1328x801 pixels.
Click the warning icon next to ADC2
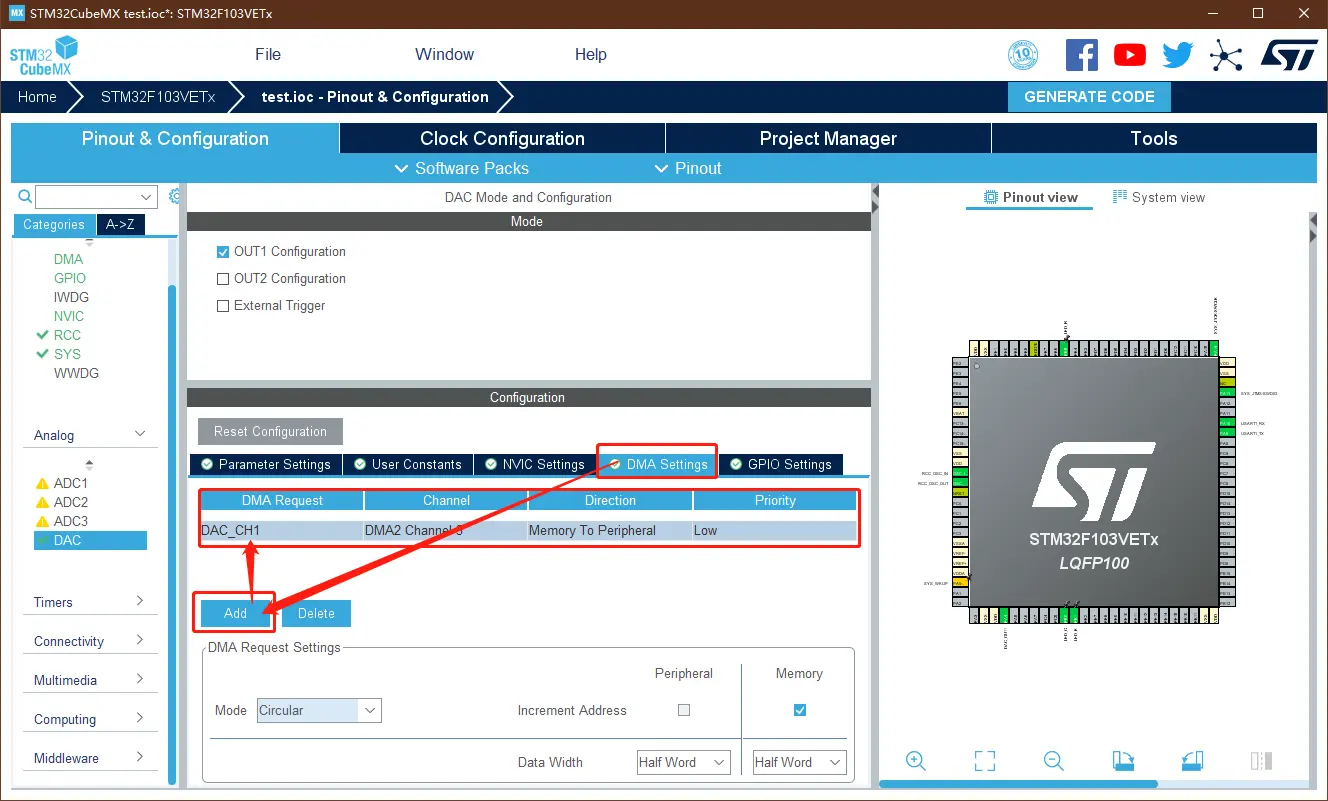(42, 503)
